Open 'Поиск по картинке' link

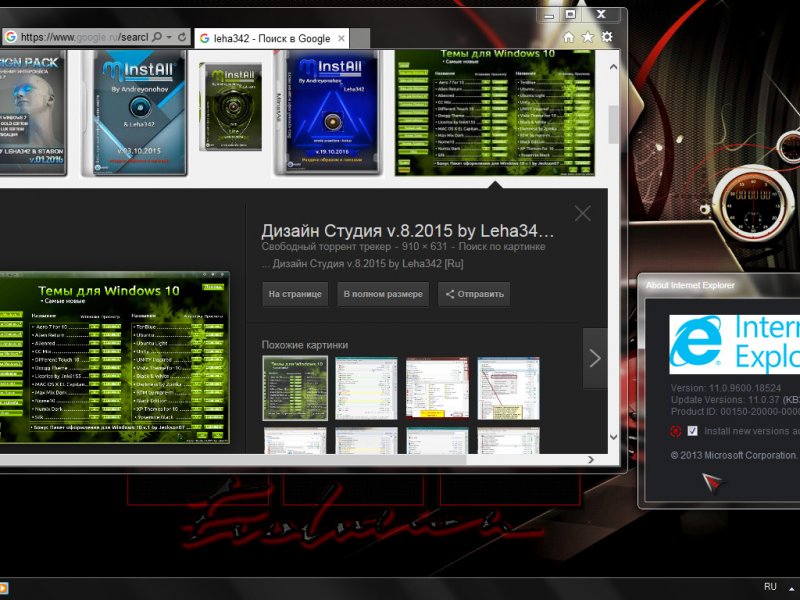[x=502, y=247]
